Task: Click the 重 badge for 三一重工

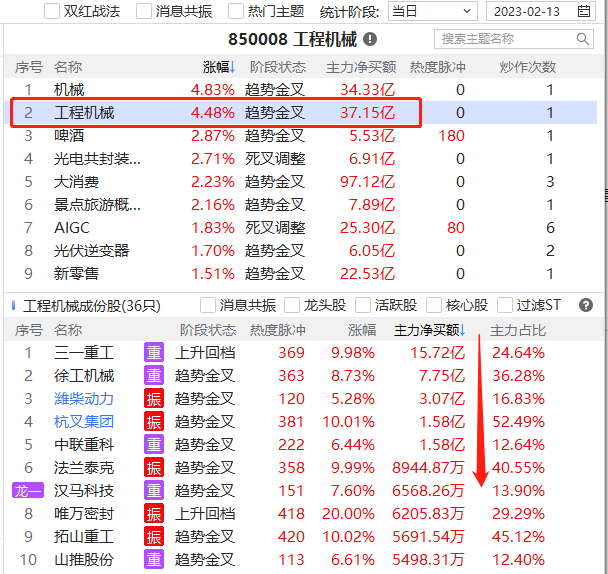Action: click(154, 353)
